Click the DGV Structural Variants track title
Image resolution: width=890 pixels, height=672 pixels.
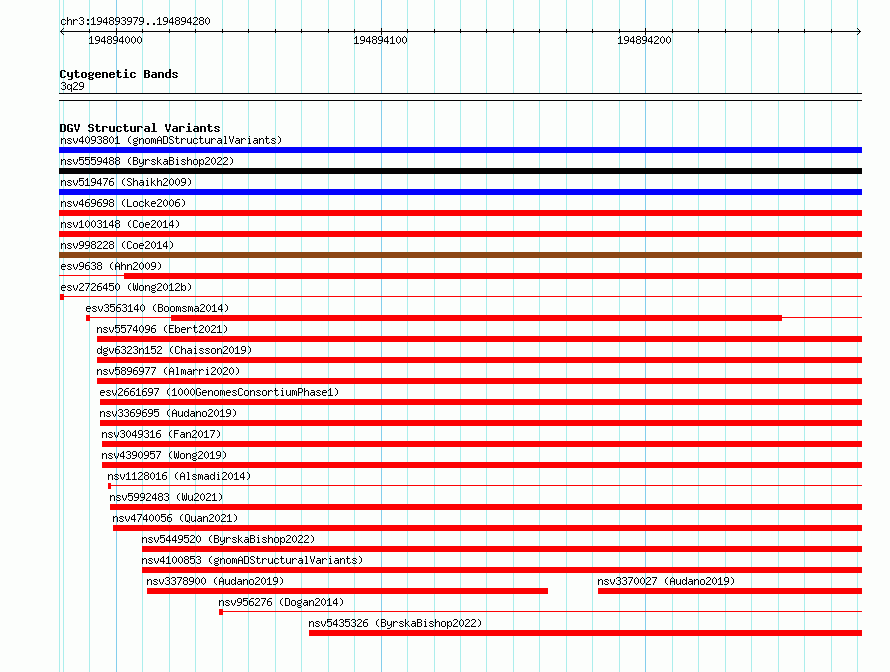[140, 128]
